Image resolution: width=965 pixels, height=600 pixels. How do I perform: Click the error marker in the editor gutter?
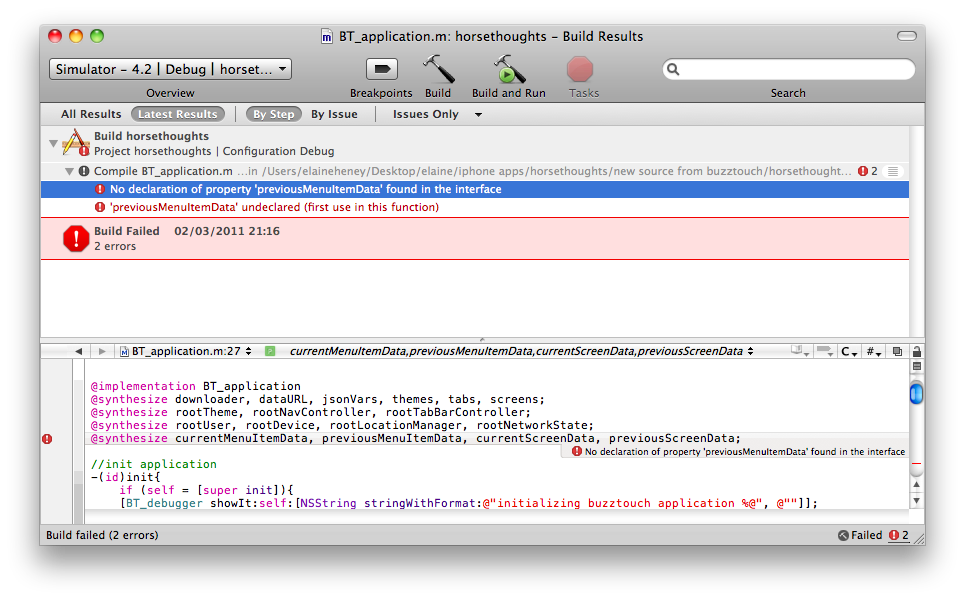coord(47,438)
